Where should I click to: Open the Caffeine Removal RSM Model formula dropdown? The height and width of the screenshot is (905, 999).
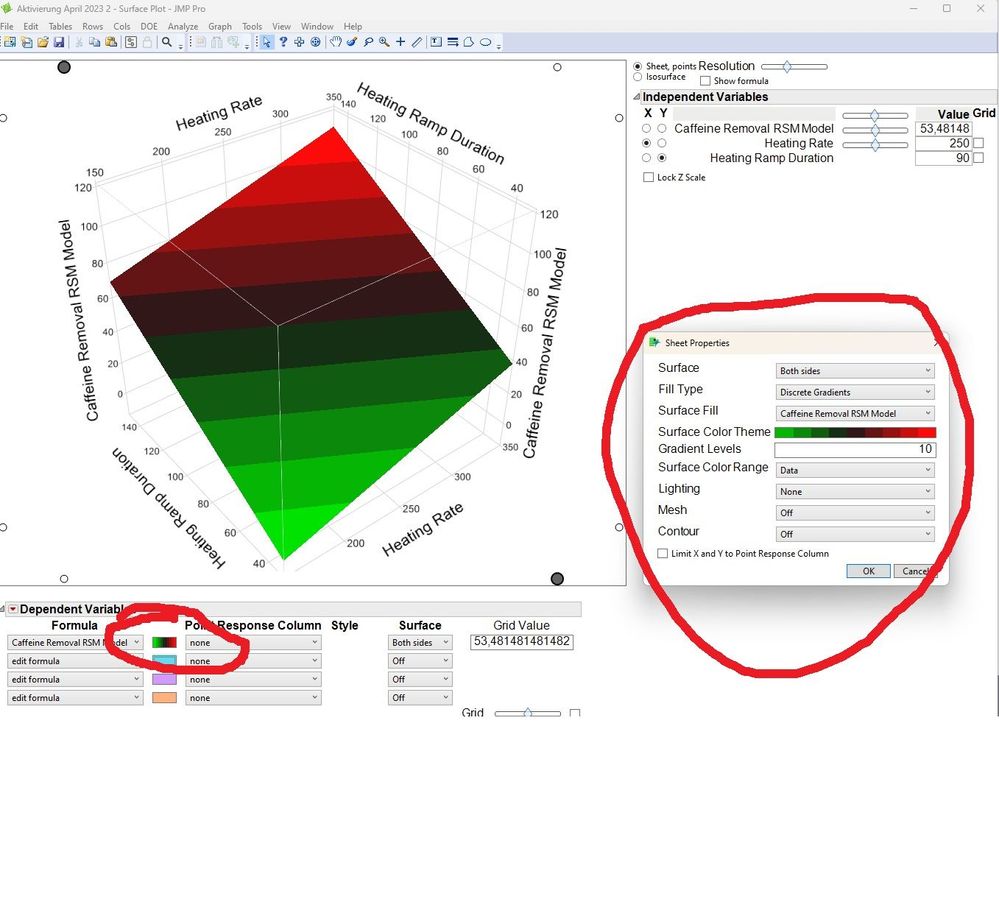point(75,642)
